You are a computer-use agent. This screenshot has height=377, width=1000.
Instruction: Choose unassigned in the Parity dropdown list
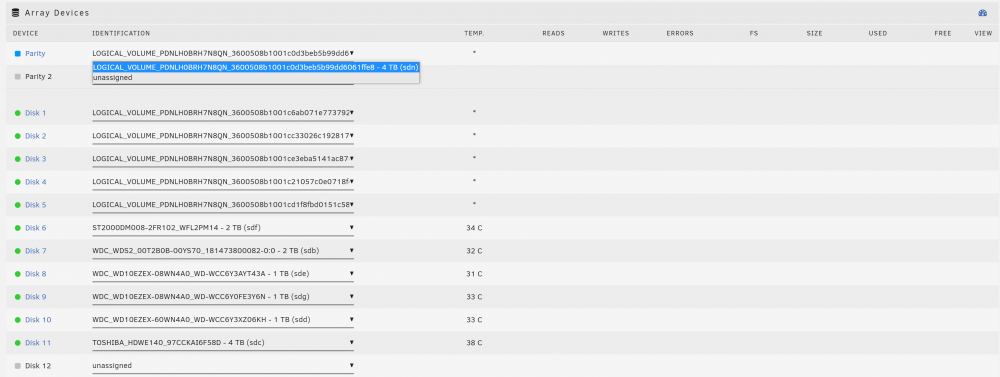(256, 77)
